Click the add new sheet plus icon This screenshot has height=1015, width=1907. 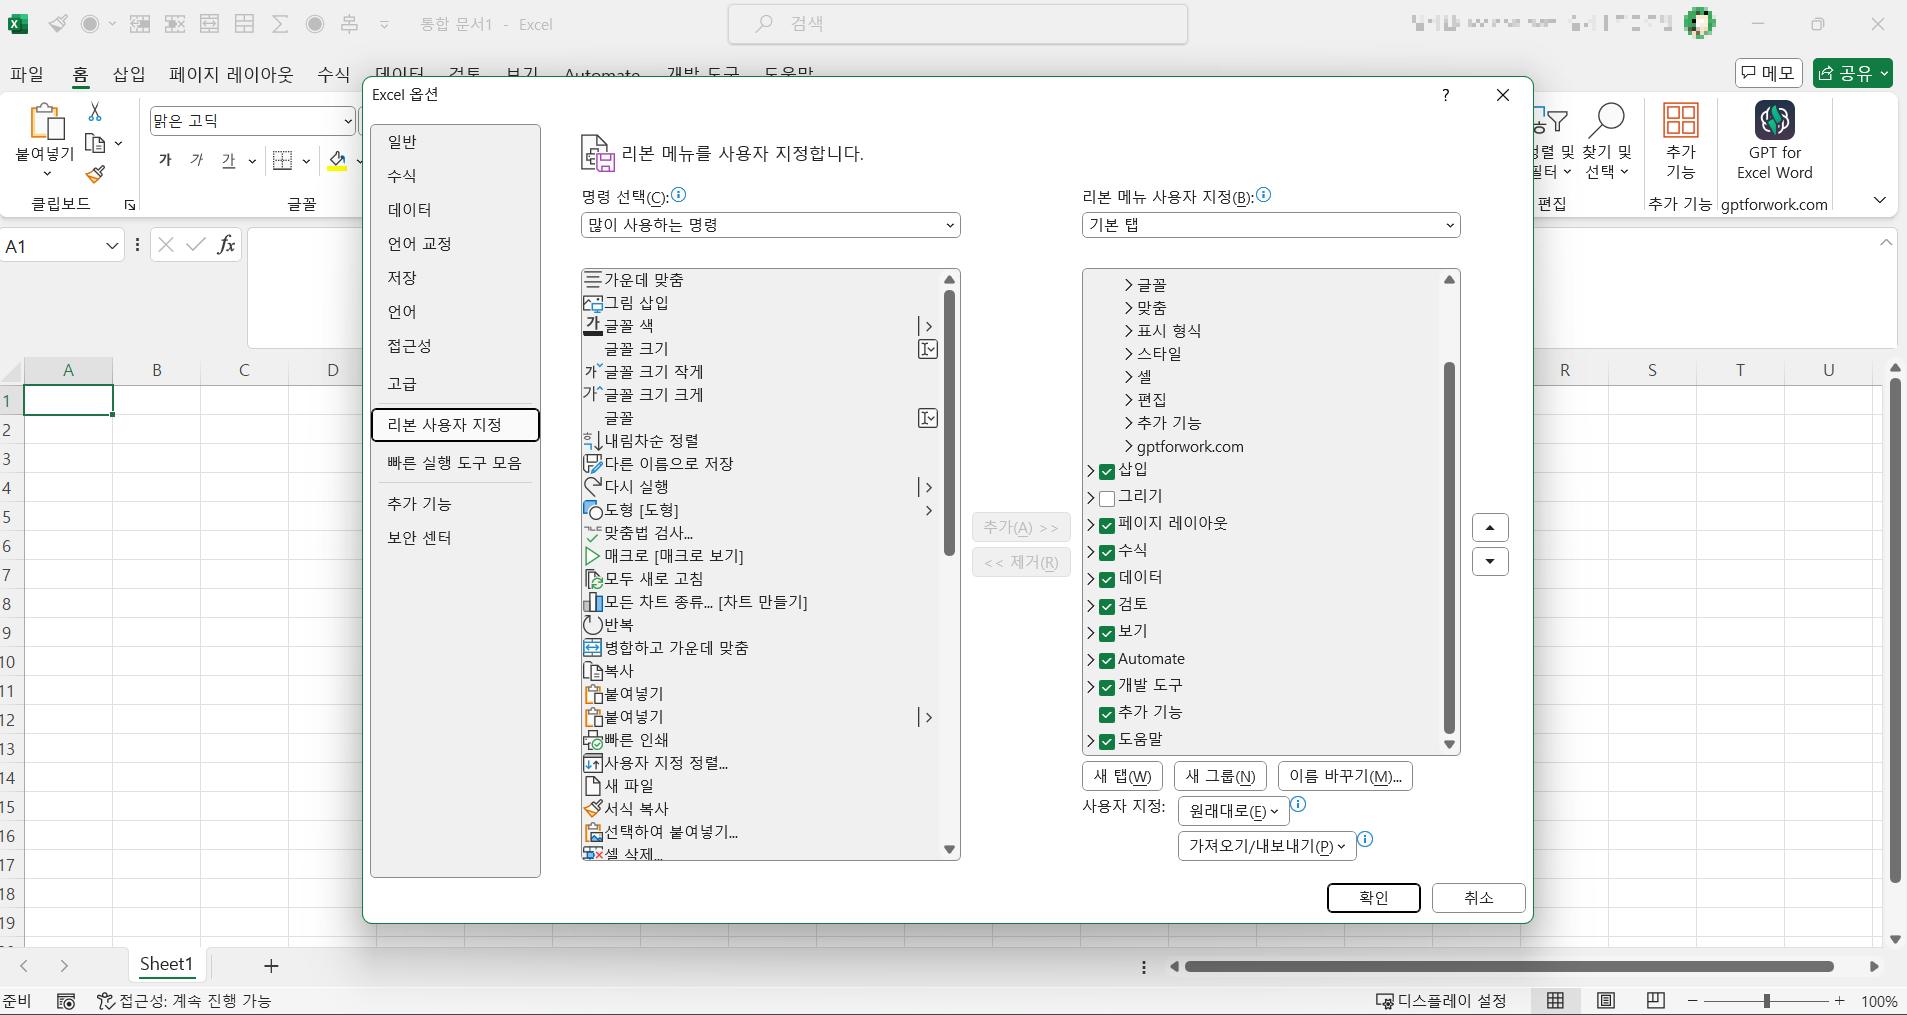pos(271,966)
